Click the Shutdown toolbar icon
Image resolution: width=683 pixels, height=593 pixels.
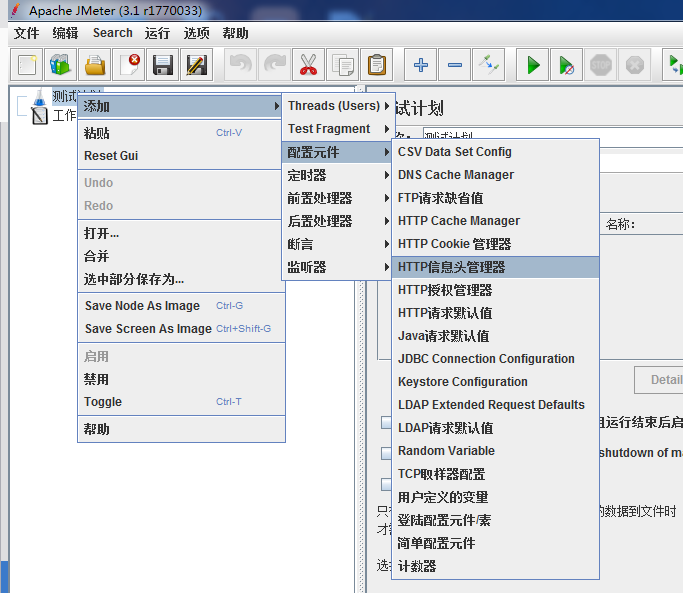(x=634, y=65)
